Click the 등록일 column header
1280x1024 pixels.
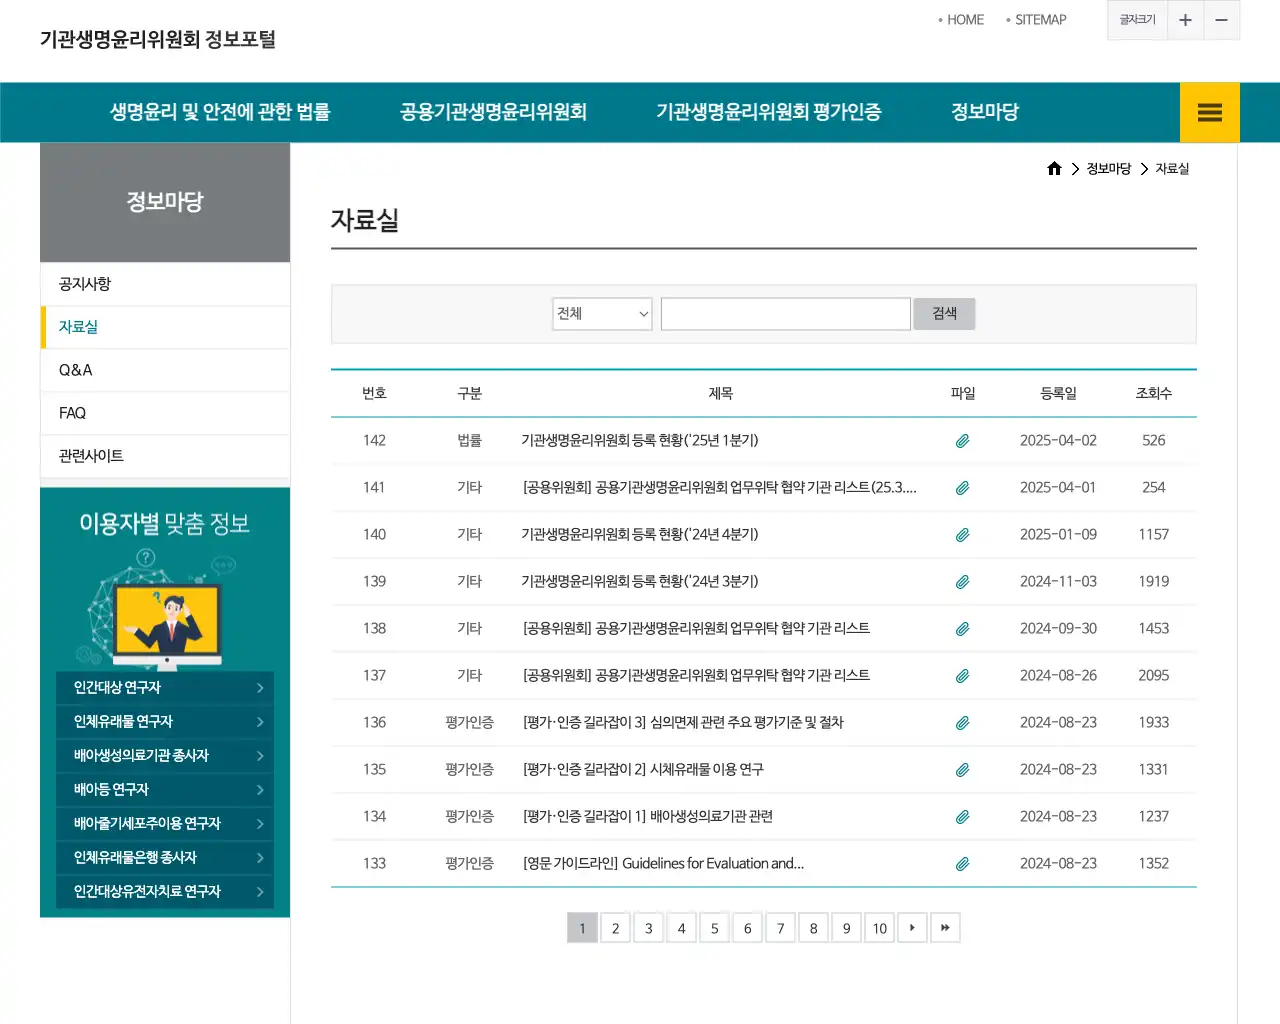[x=1058, y=394]
